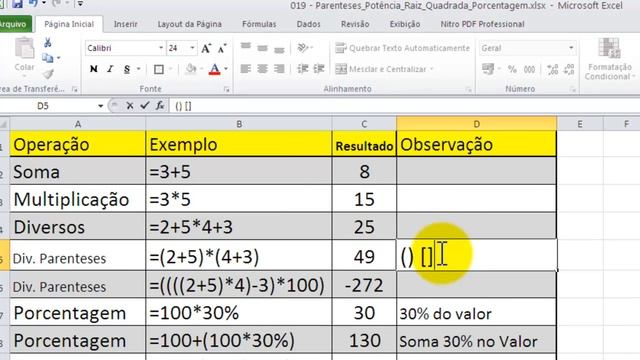Click the cell borders icon
640x360 pixels.
(x=159, y=69)
